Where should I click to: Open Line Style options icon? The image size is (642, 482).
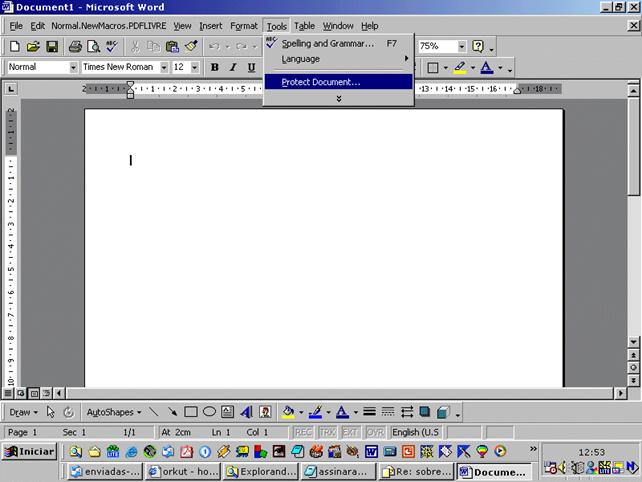coord(369,412)
